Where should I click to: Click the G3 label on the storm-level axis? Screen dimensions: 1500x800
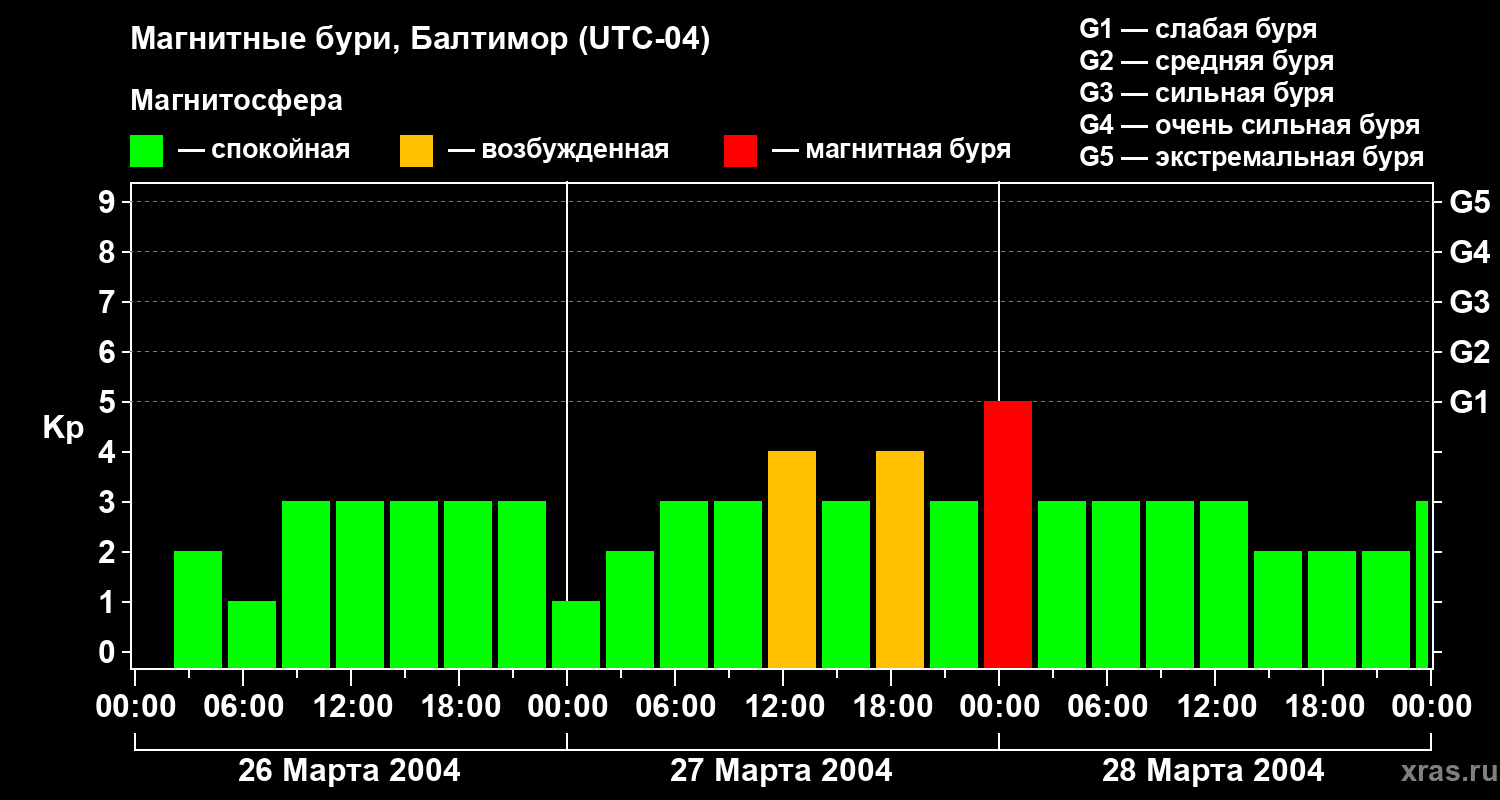[x=1469, y=302]
